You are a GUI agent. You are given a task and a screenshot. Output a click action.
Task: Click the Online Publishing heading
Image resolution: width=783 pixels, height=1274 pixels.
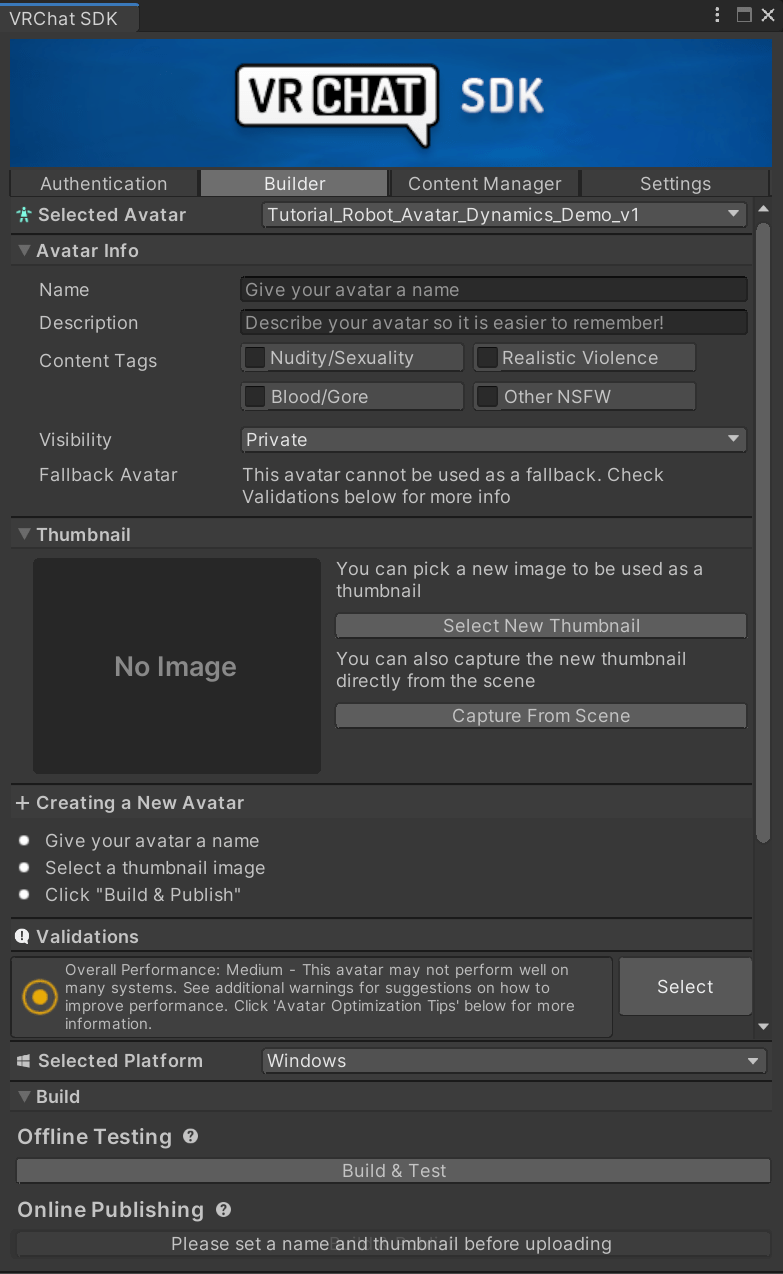coord(111,1210)
